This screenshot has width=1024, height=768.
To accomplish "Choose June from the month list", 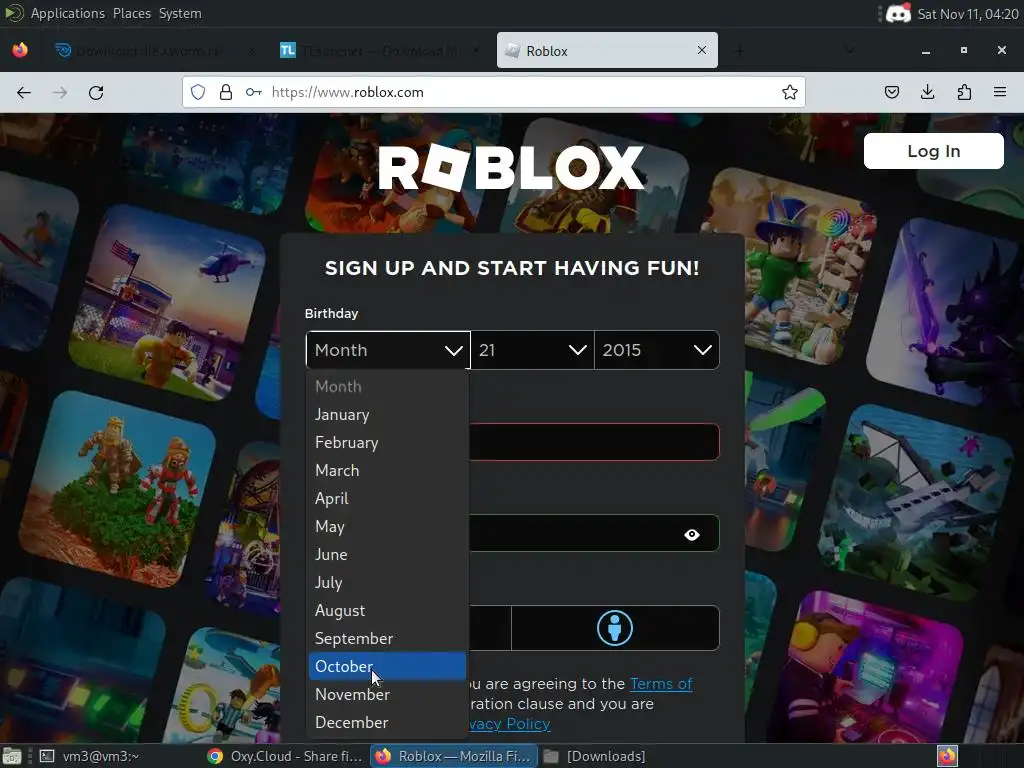I will pyautogui.click(x=387, y=554).
